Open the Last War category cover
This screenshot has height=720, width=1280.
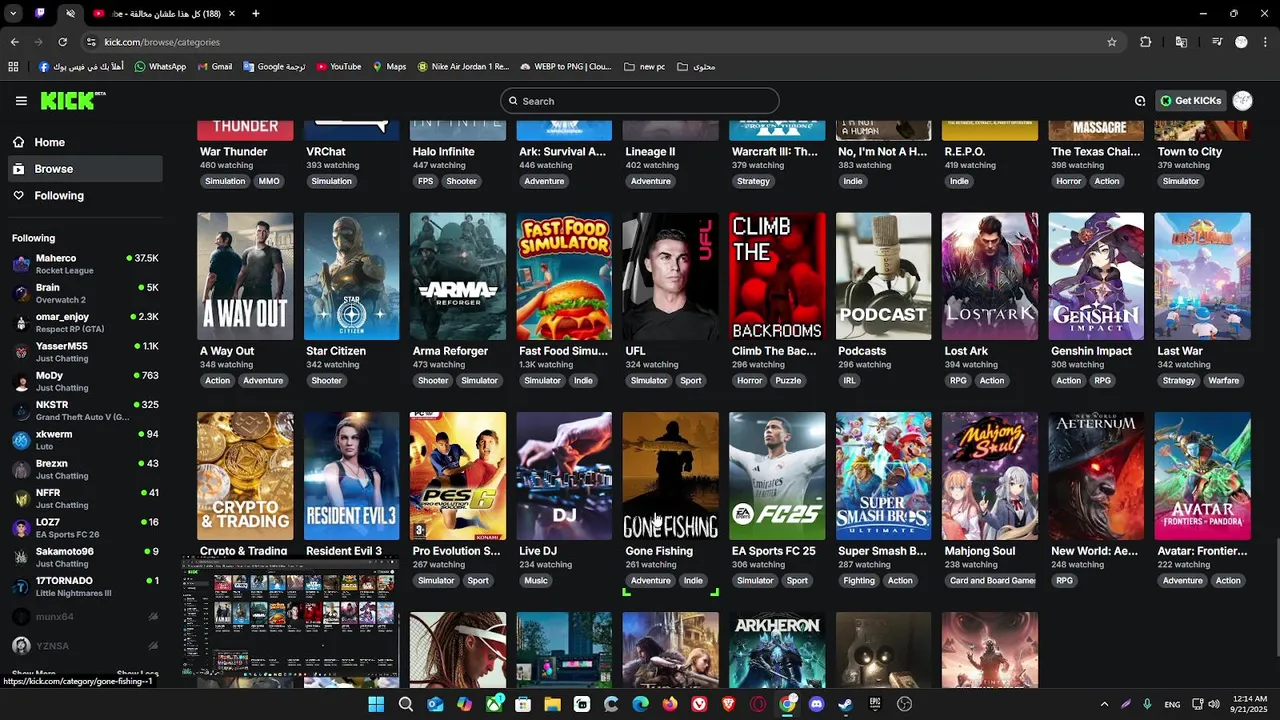tap(1202, 276)
